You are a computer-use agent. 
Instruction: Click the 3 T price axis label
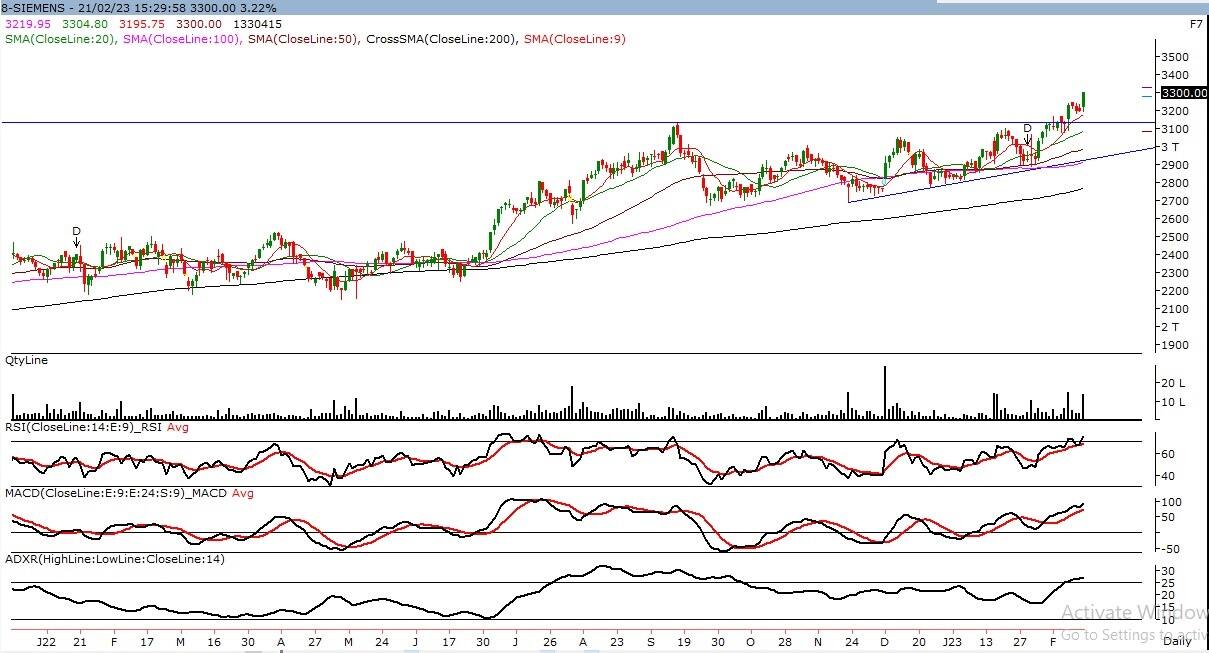pyautogui.click(x=1168, y=147)
